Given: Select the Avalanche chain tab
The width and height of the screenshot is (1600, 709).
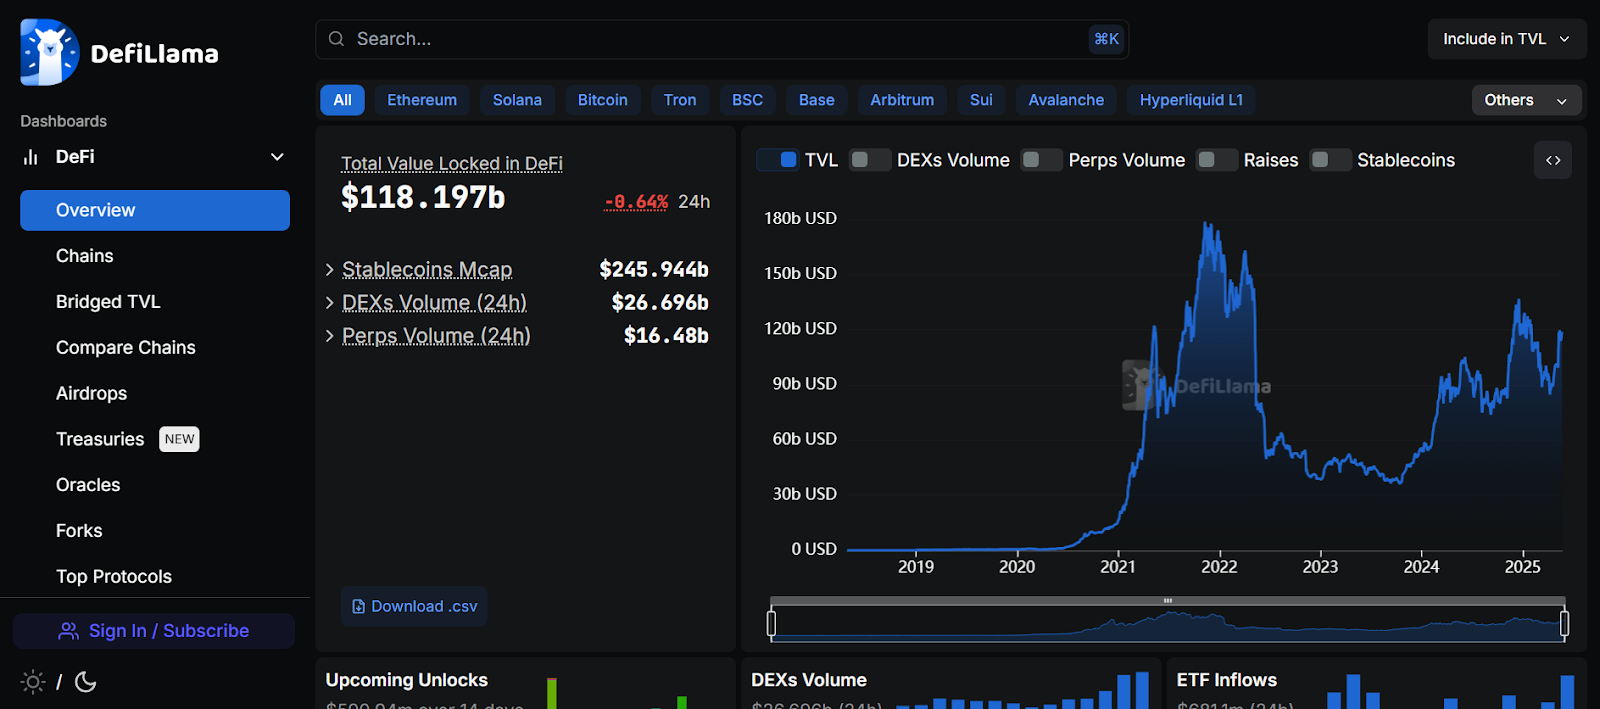Looking at the screenshot, I should (1066, 100).
